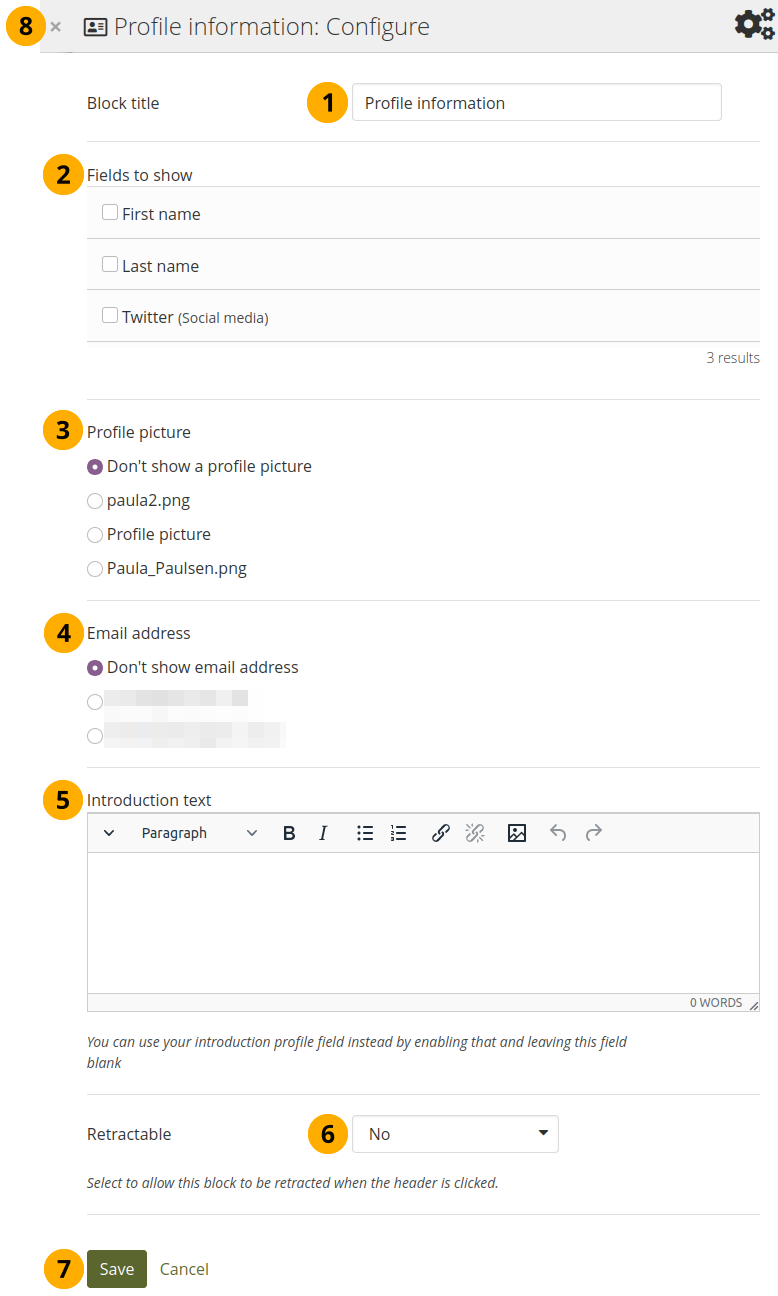Enable the First name checkbox
The height and width of the screenshot is (1296, 778).
point(110,213)
